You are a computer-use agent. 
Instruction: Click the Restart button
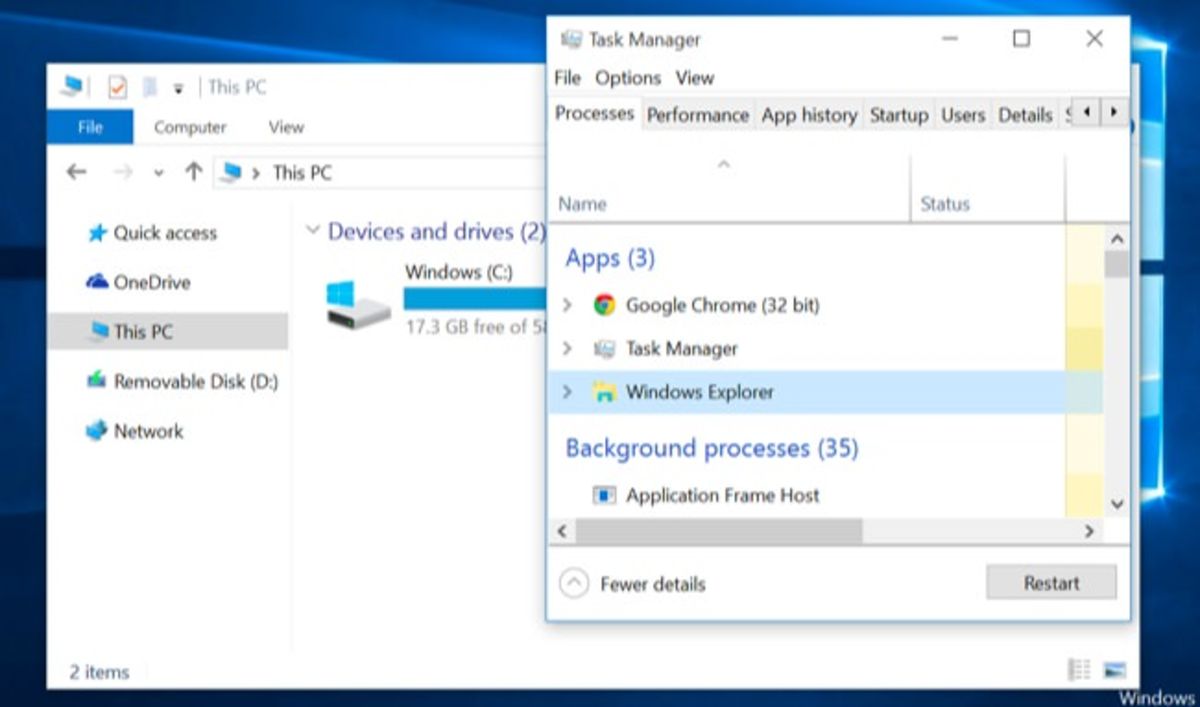coord(1051,583)
